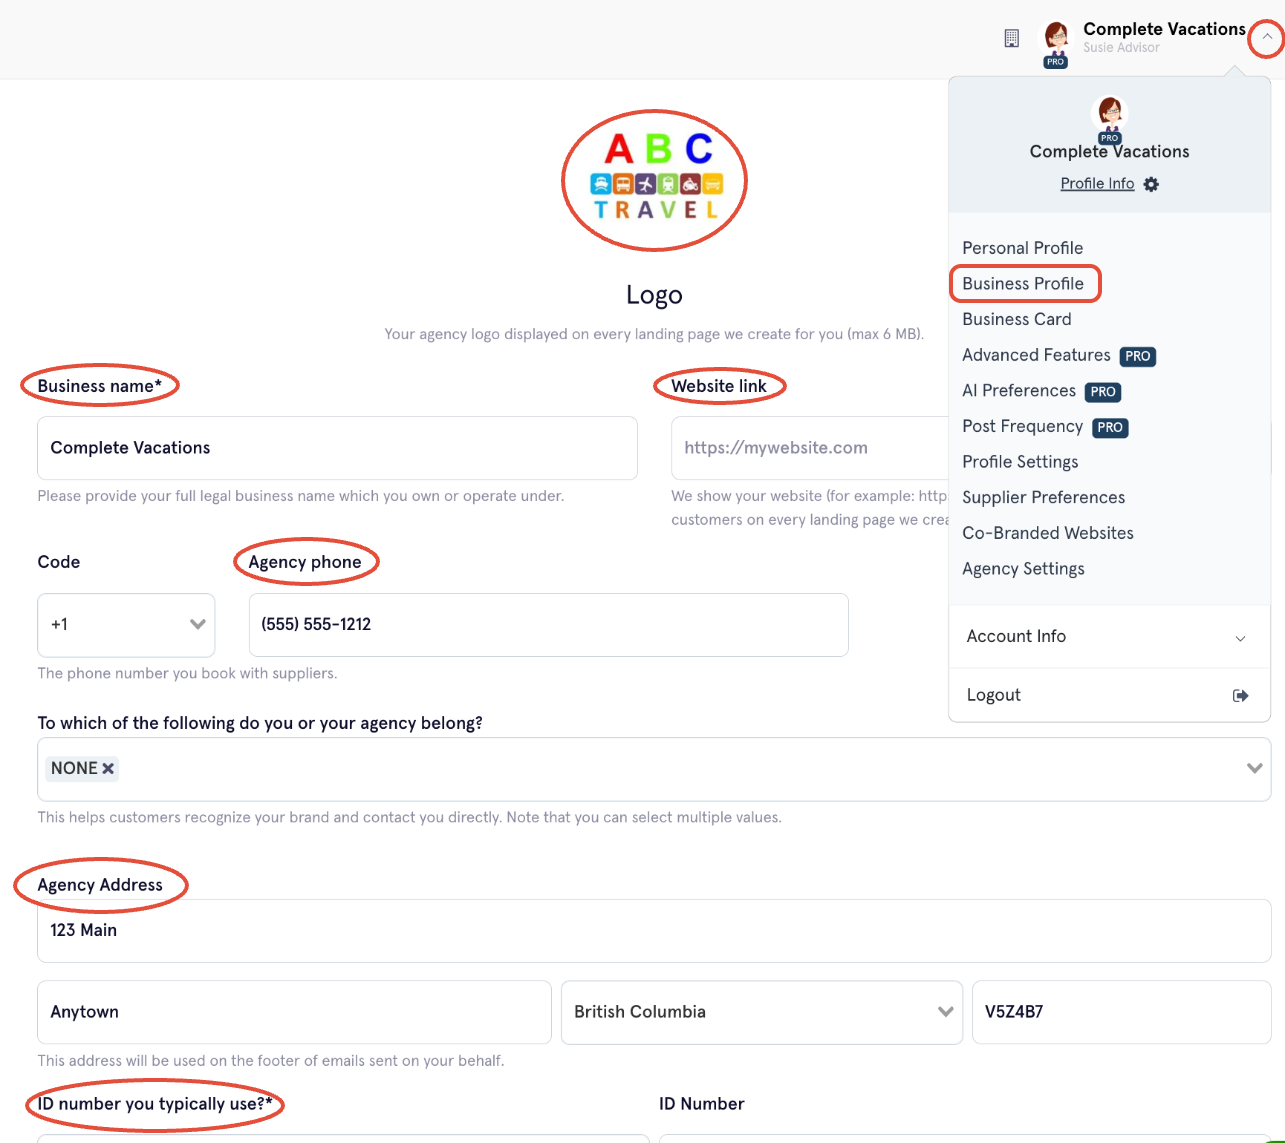Click the Logo heading text
Screen dimensions: 1285x1143
click(654, 295)
